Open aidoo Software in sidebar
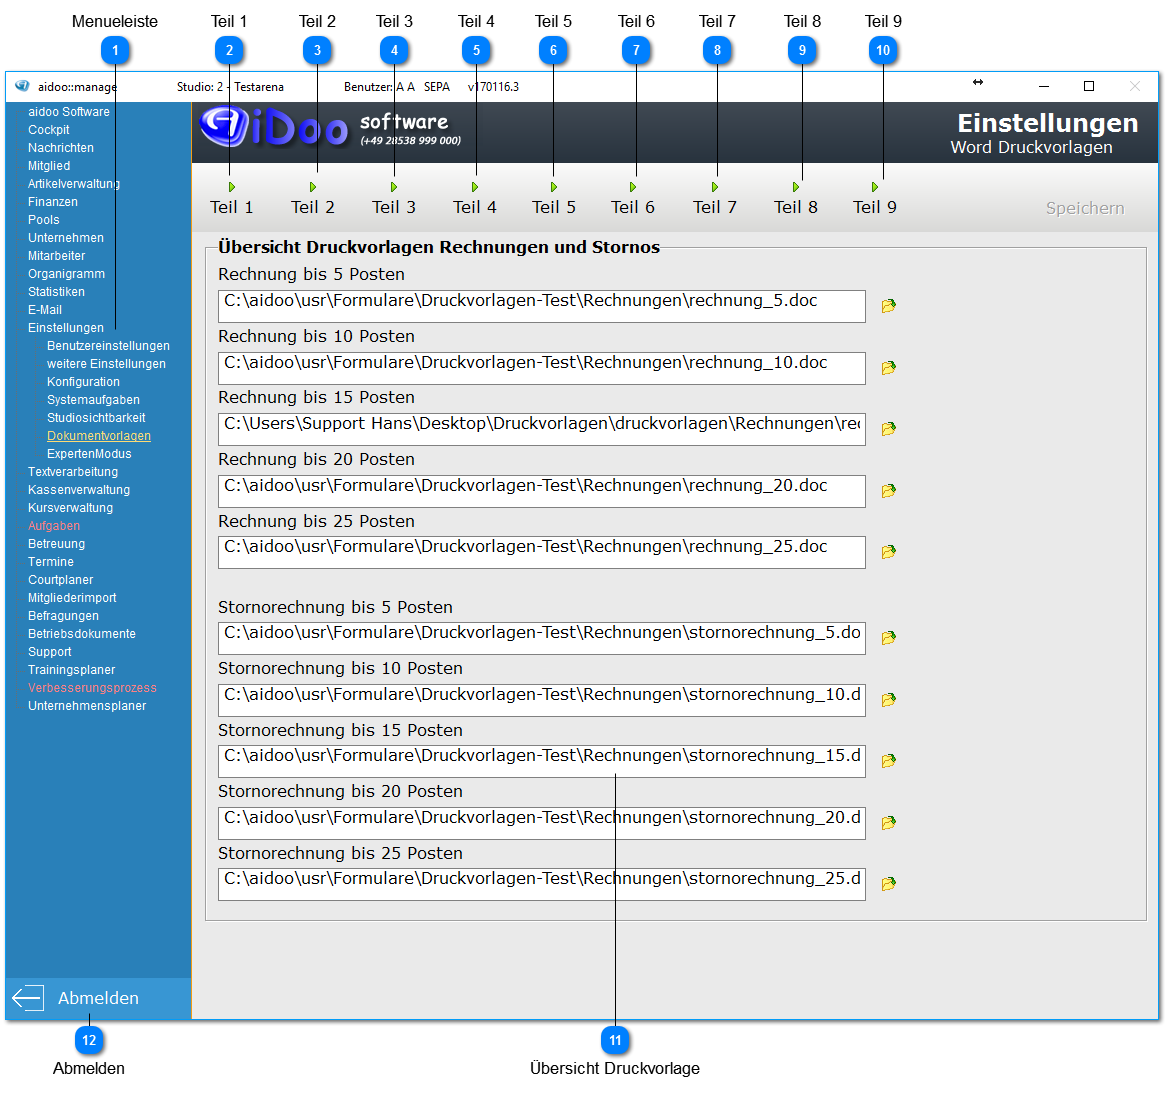 coord(69,112)
